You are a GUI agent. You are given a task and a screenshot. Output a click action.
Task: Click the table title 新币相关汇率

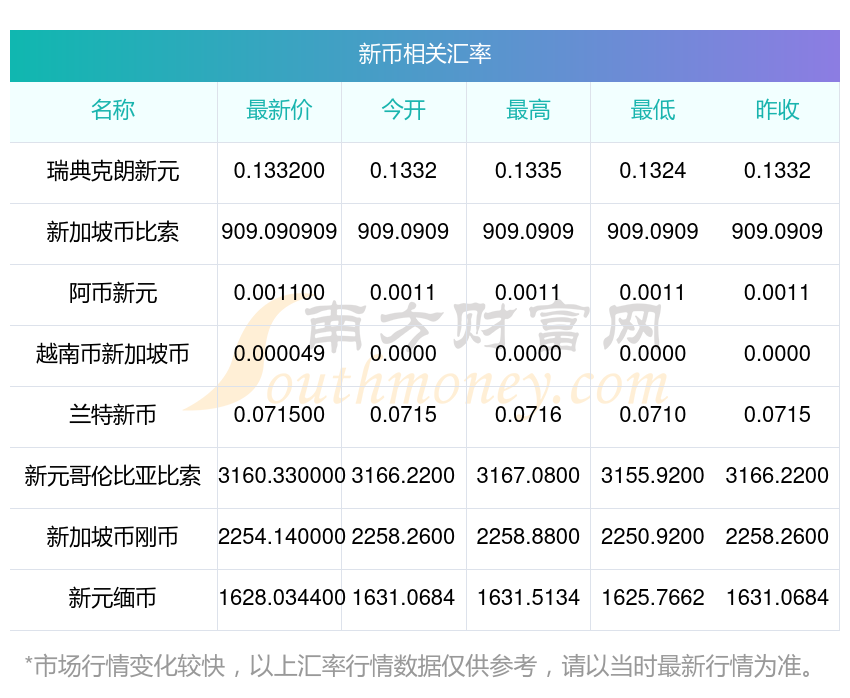pyautogui.click(x=424, y=54)
